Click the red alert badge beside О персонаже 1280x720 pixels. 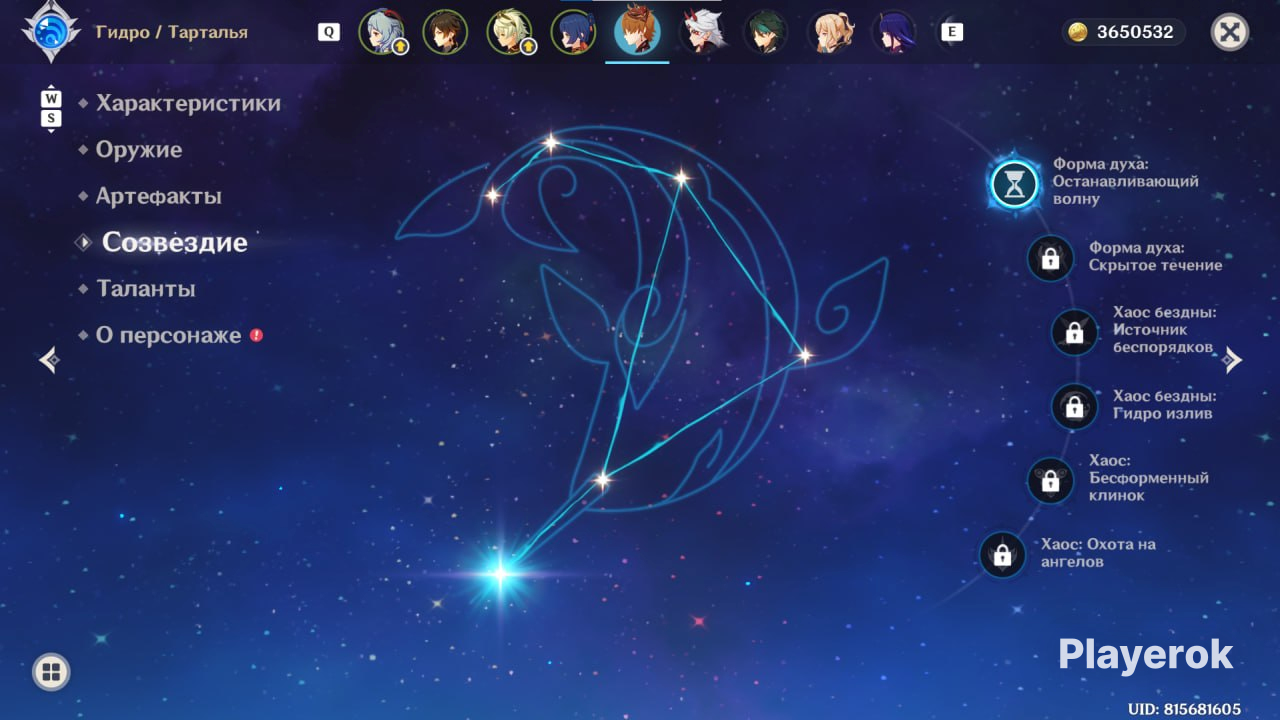click(x=256, y=335)
